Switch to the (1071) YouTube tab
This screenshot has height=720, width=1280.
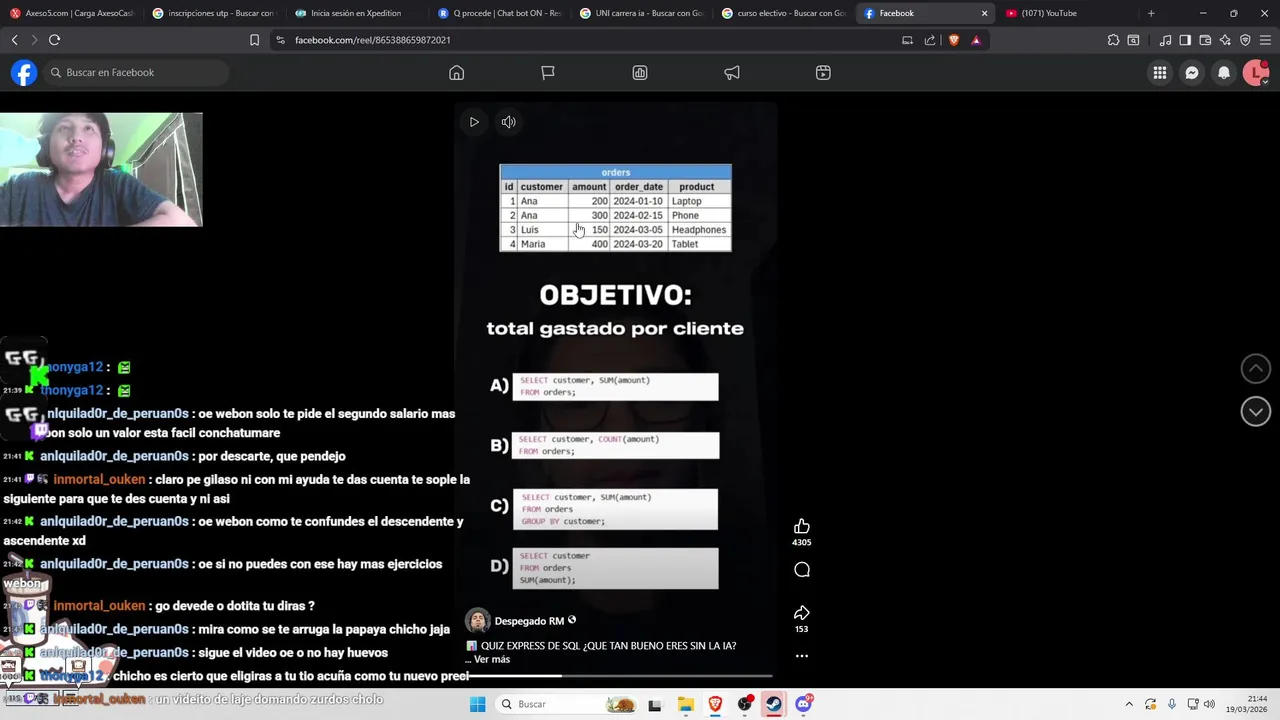tap(1068, 13)
